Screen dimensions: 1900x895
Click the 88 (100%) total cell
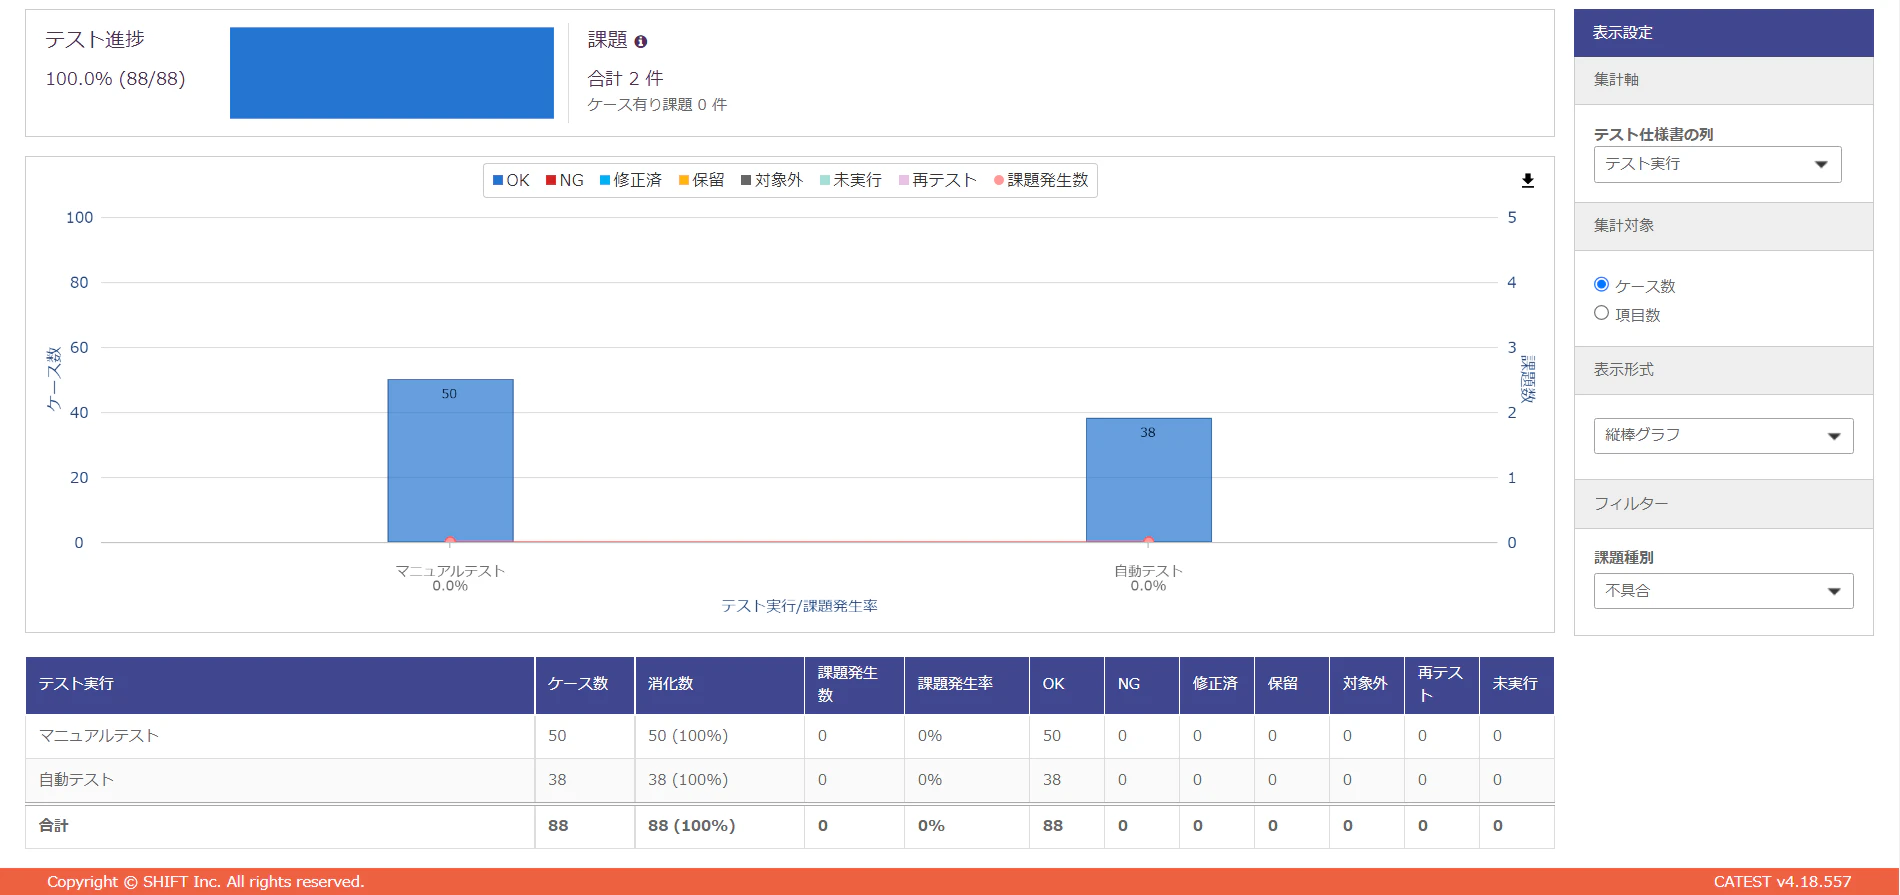720,826
